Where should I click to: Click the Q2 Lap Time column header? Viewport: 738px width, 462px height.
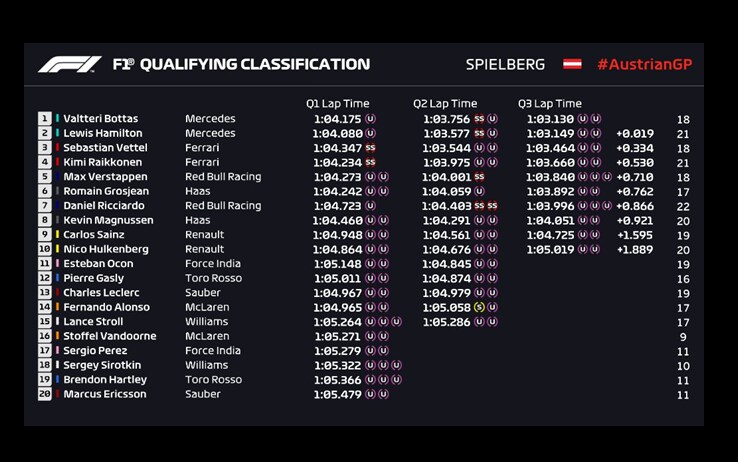pyautogui.click(x=445, y=104)
